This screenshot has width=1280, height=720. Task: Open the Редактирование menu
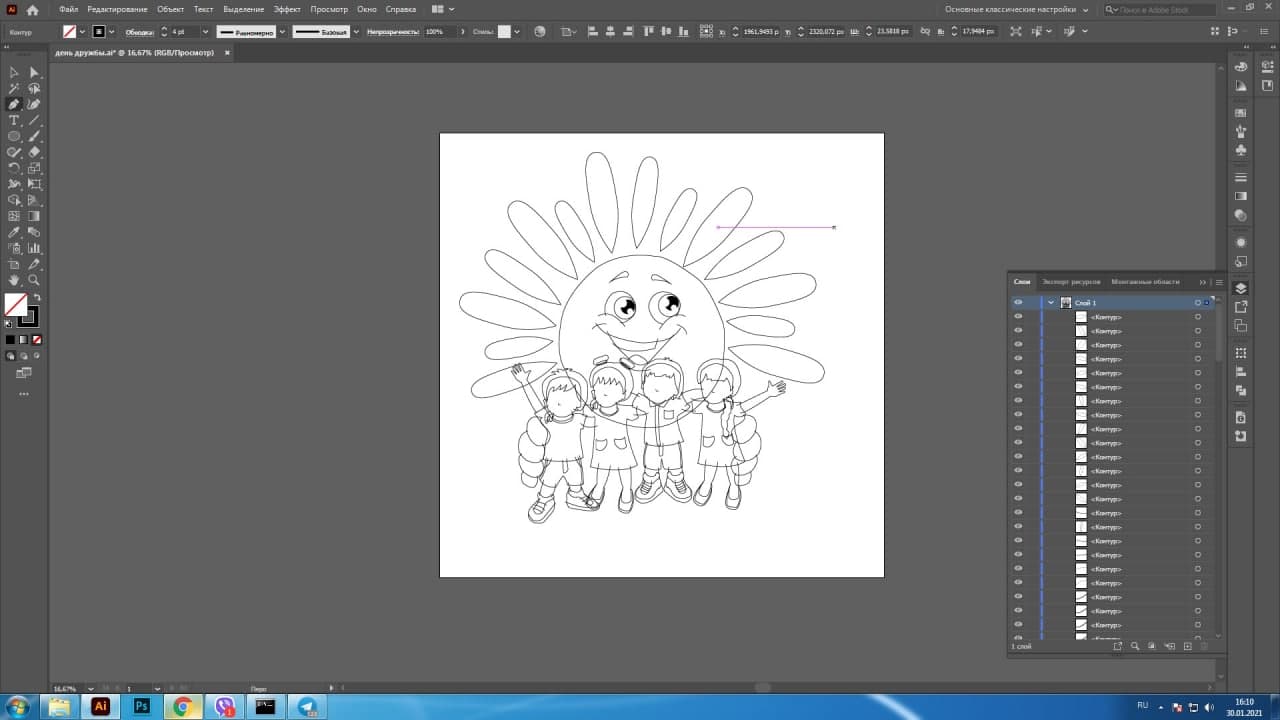point(118,9)
